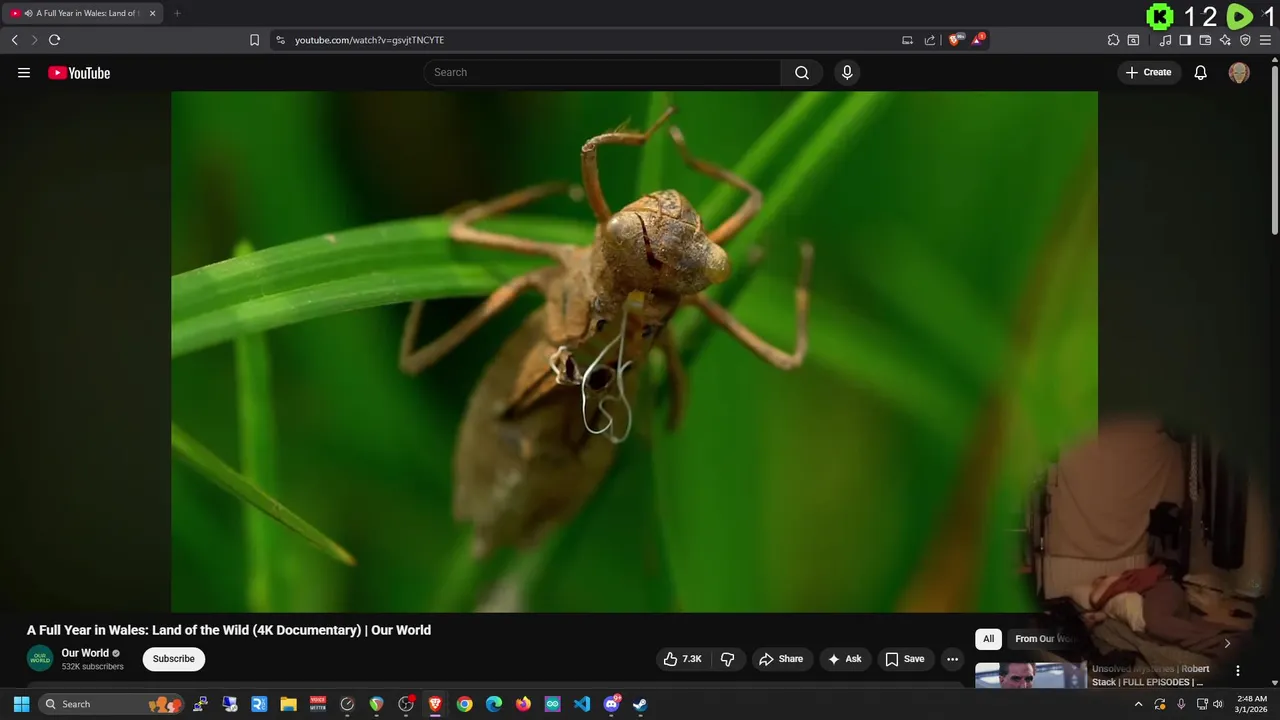Click the voice search microphone icon
Image resolution: width=1280 pixels, height=720 pixels.
pyautogui.click(x=847, y=73)
